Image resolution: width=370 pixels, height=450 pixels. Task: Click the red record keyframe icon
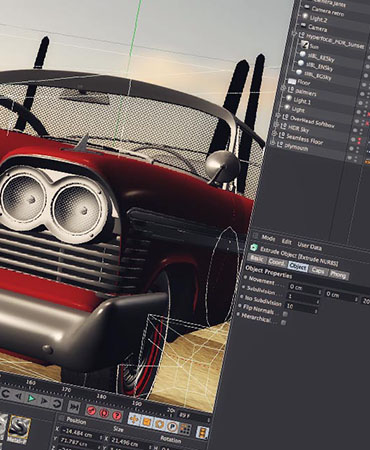click(91, 410)
